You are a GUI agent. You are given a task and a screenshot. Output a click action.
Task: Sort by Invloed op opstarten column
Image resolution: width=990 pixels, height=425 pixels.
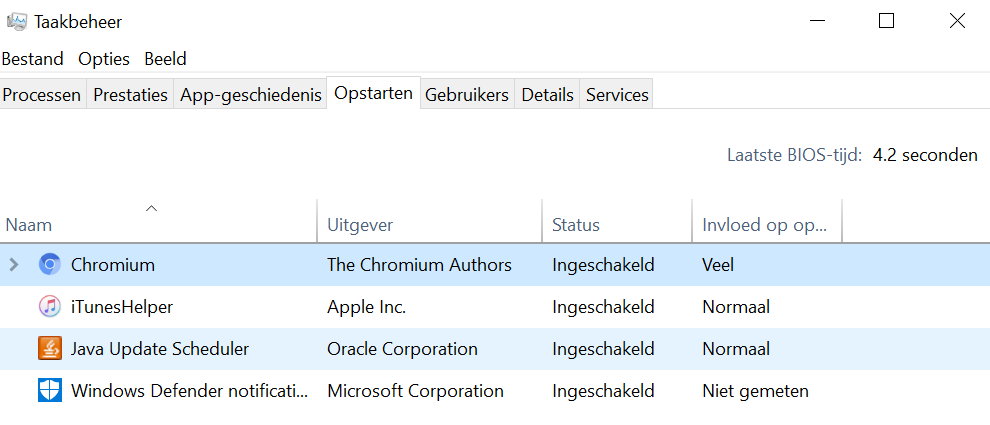pyautogui.click(x=767, y=220)
